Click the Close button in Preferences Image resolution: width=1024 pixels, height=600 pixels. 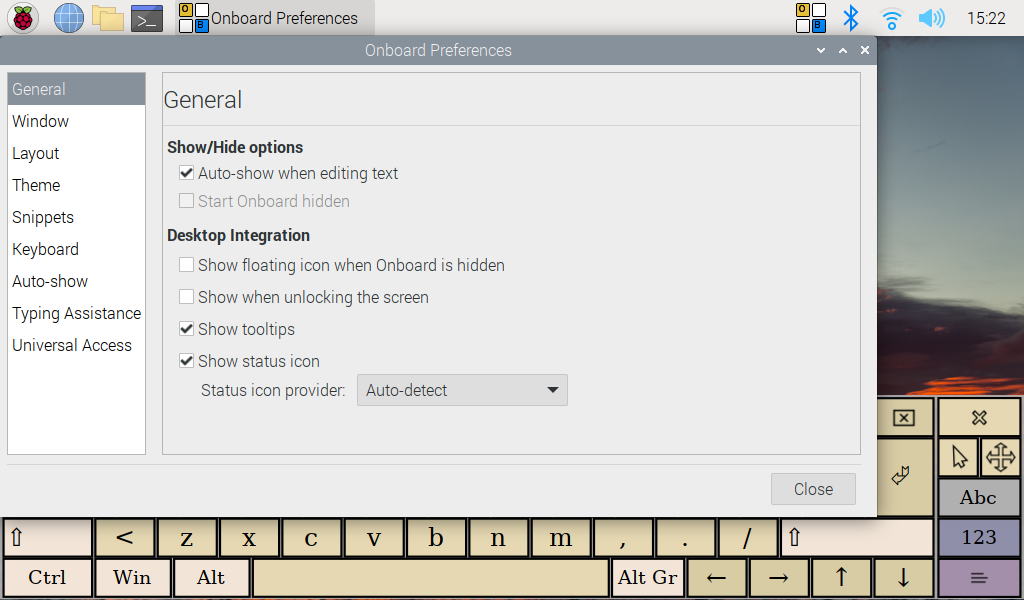click(813, 489)
